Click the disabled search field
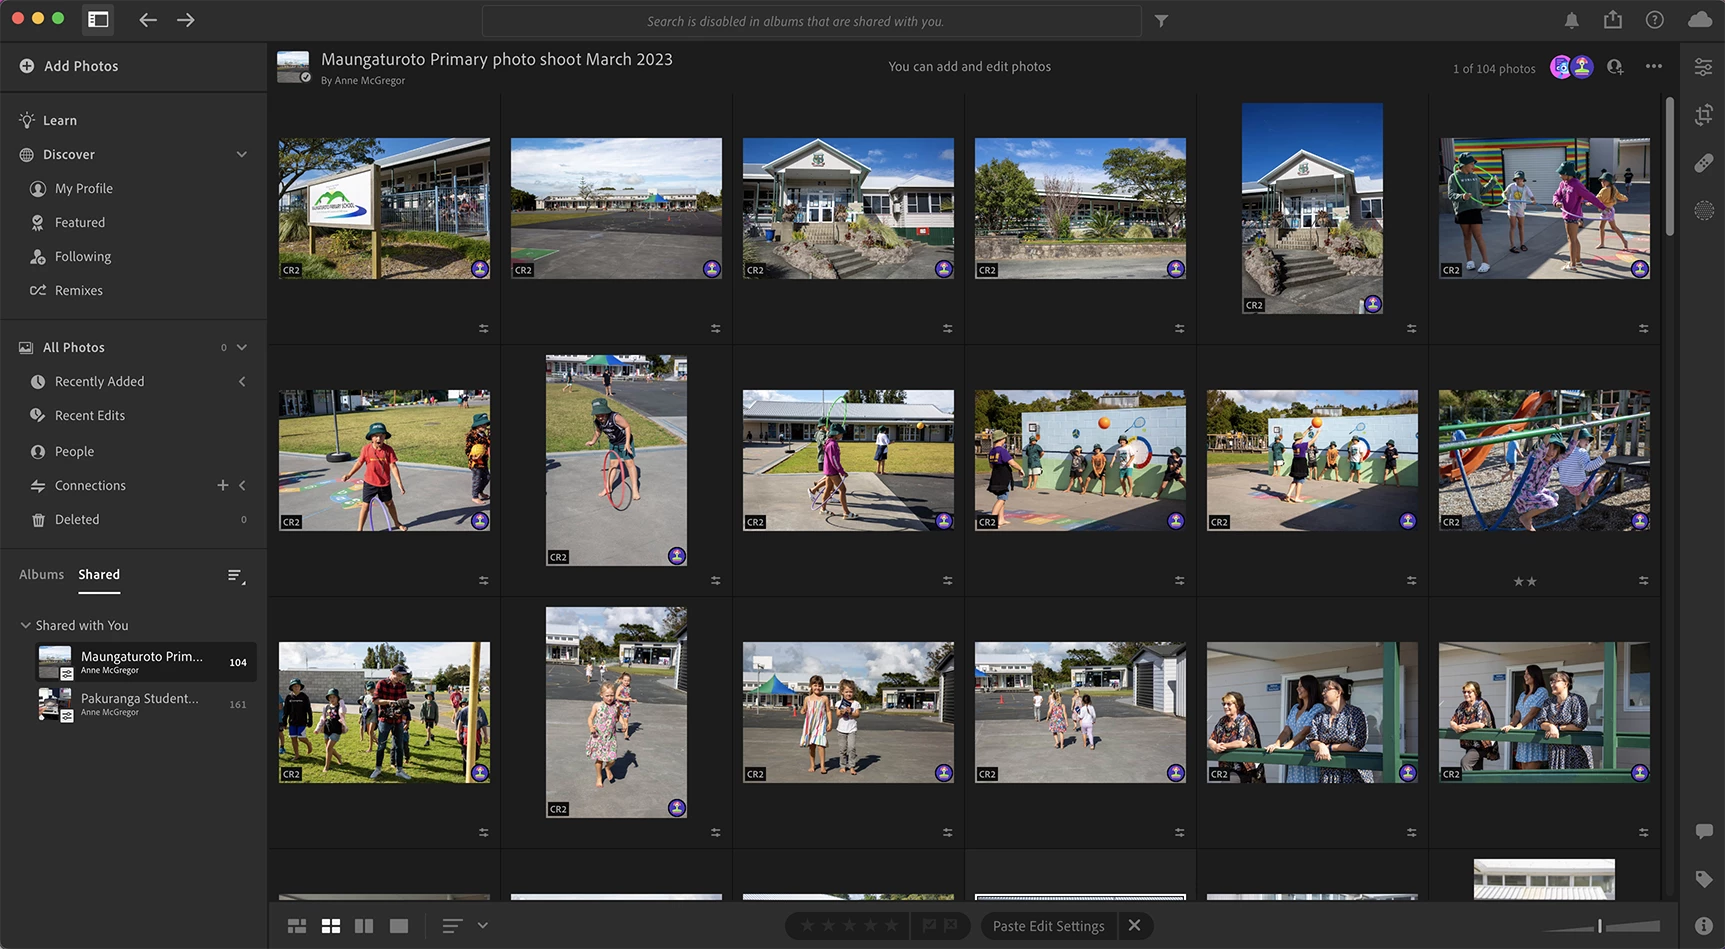Viewport: 1725px width, 949px height. point(811,21)
